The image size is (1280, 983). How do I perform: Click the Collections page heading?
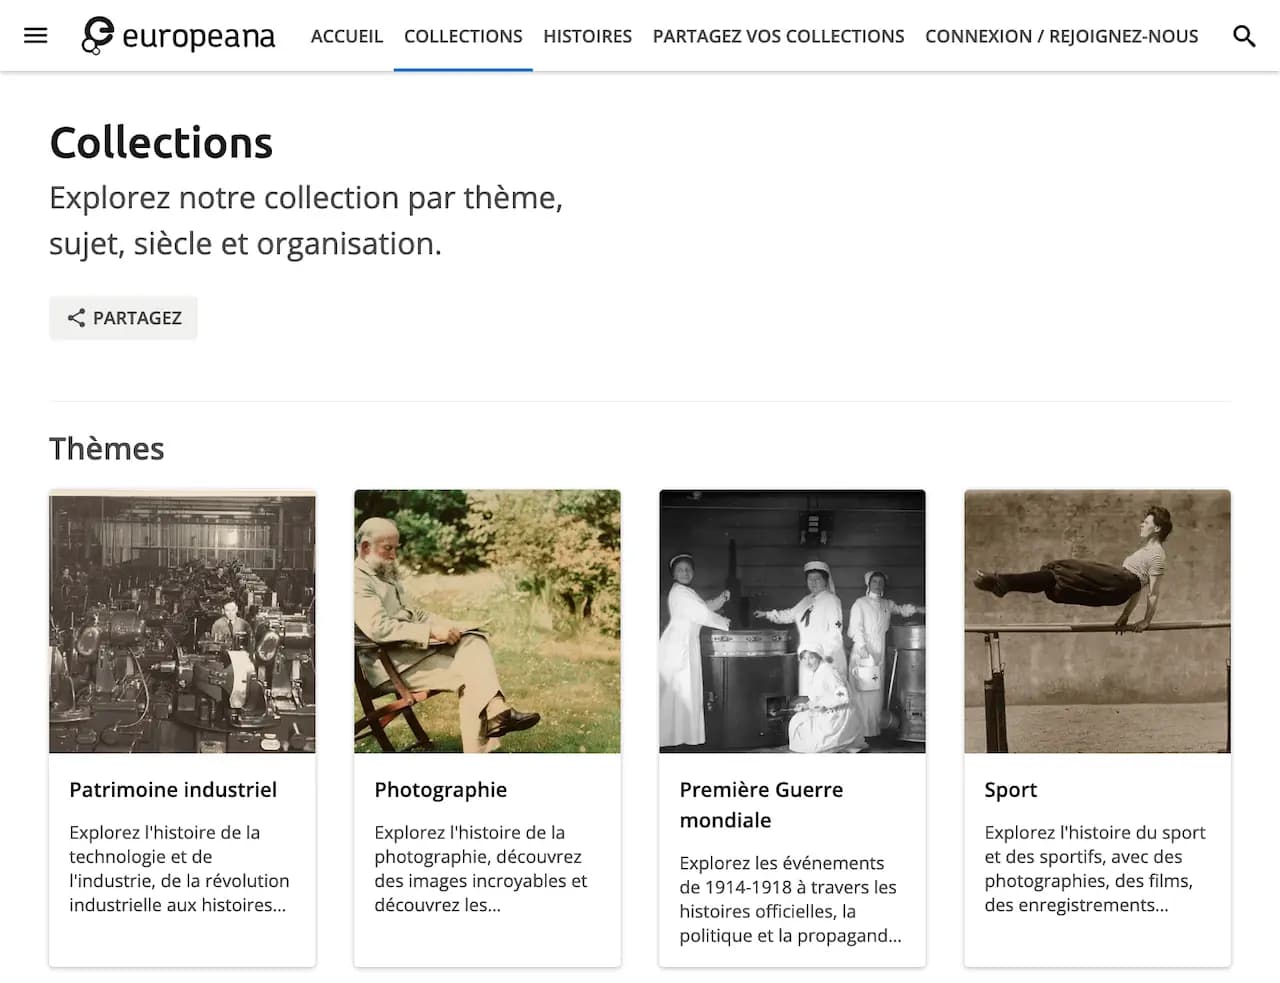[161, 142]
